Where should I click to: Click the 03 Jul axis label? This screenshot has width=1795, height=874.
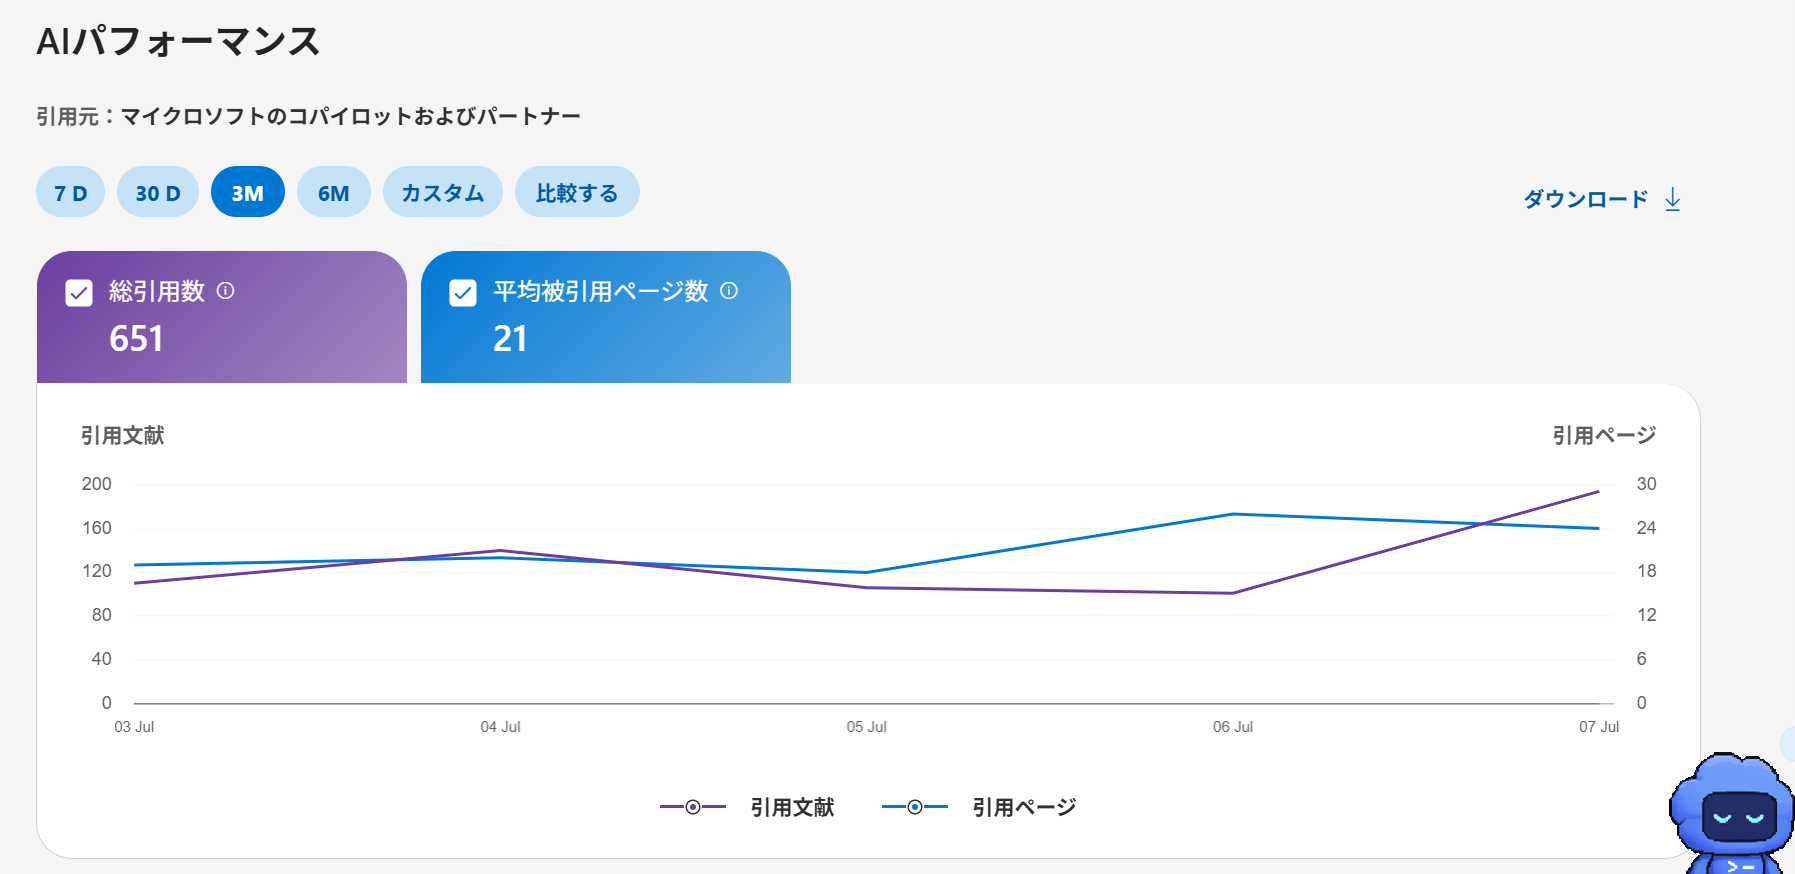tap(134, 727)
